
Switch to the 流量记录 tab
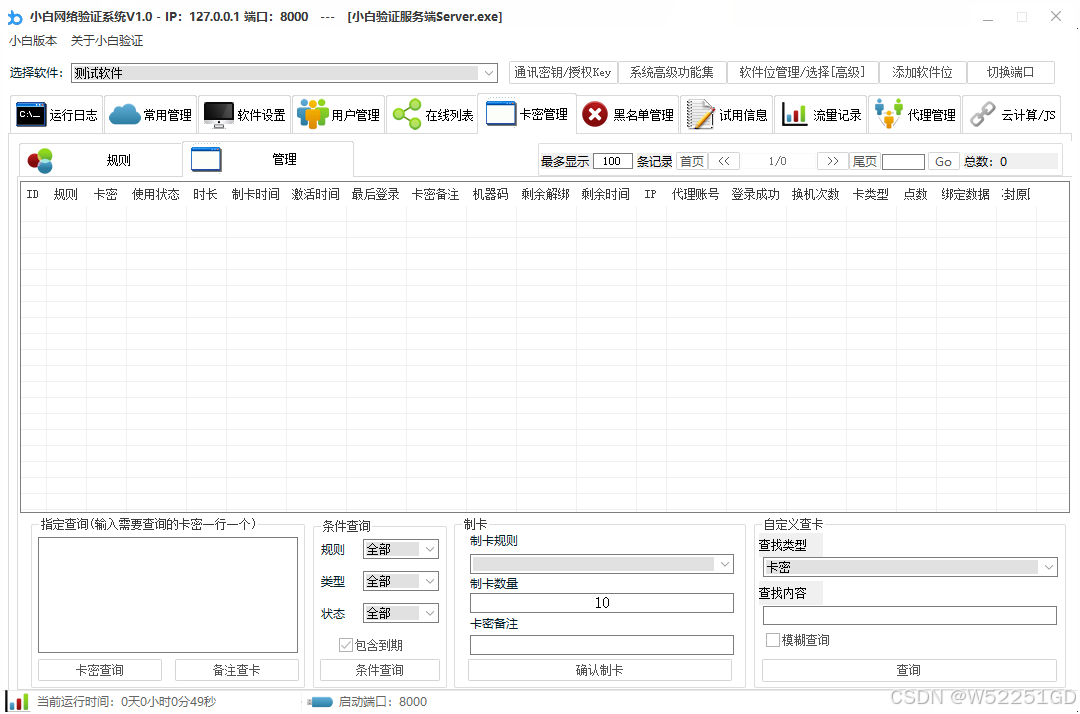pyautogui.click(x=820, y=114)
